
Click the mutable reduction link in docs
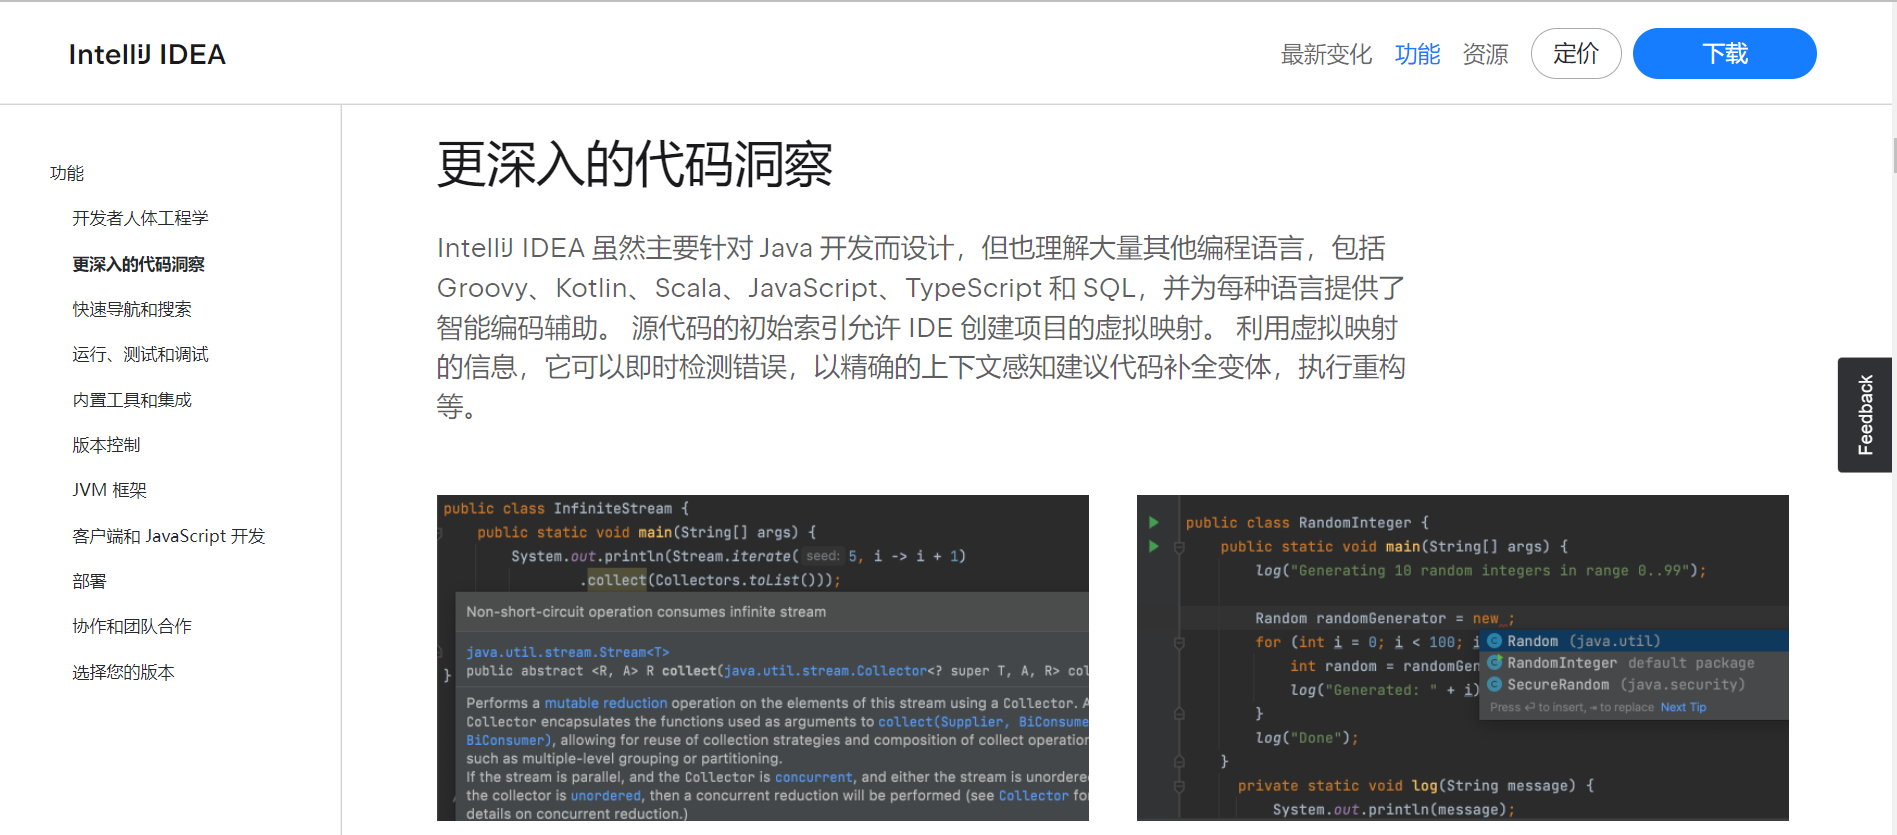click(605, 703)
